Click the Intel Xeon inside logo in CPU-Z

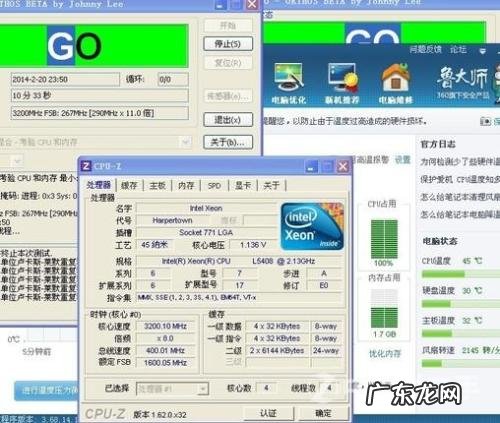click(312, 226)
